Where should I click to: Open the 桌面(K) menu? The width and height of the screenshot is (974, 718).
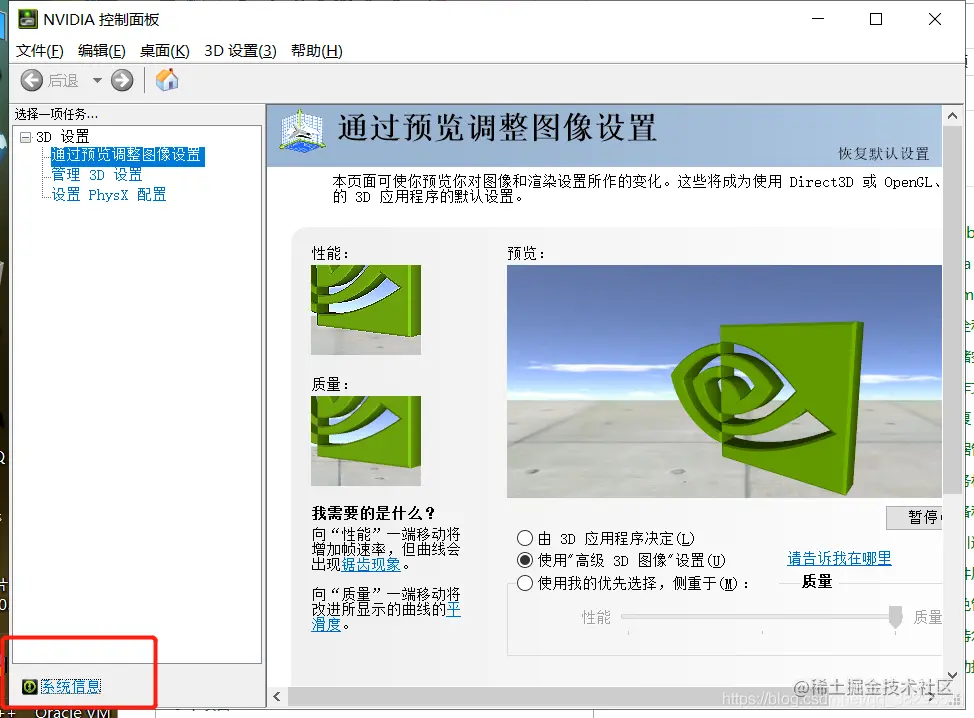165,51
